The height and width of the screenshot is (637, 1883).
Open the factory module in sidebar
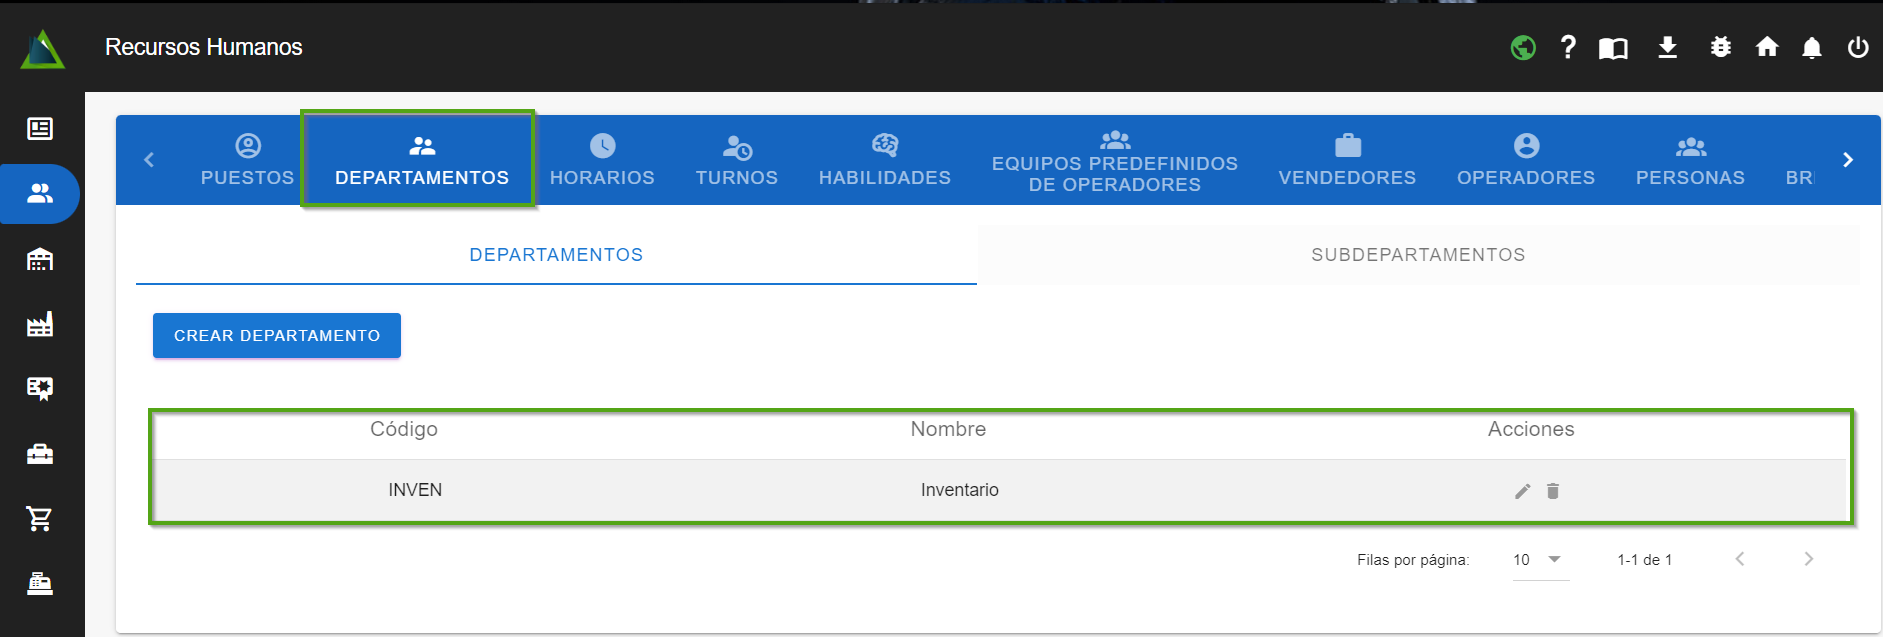40,324
